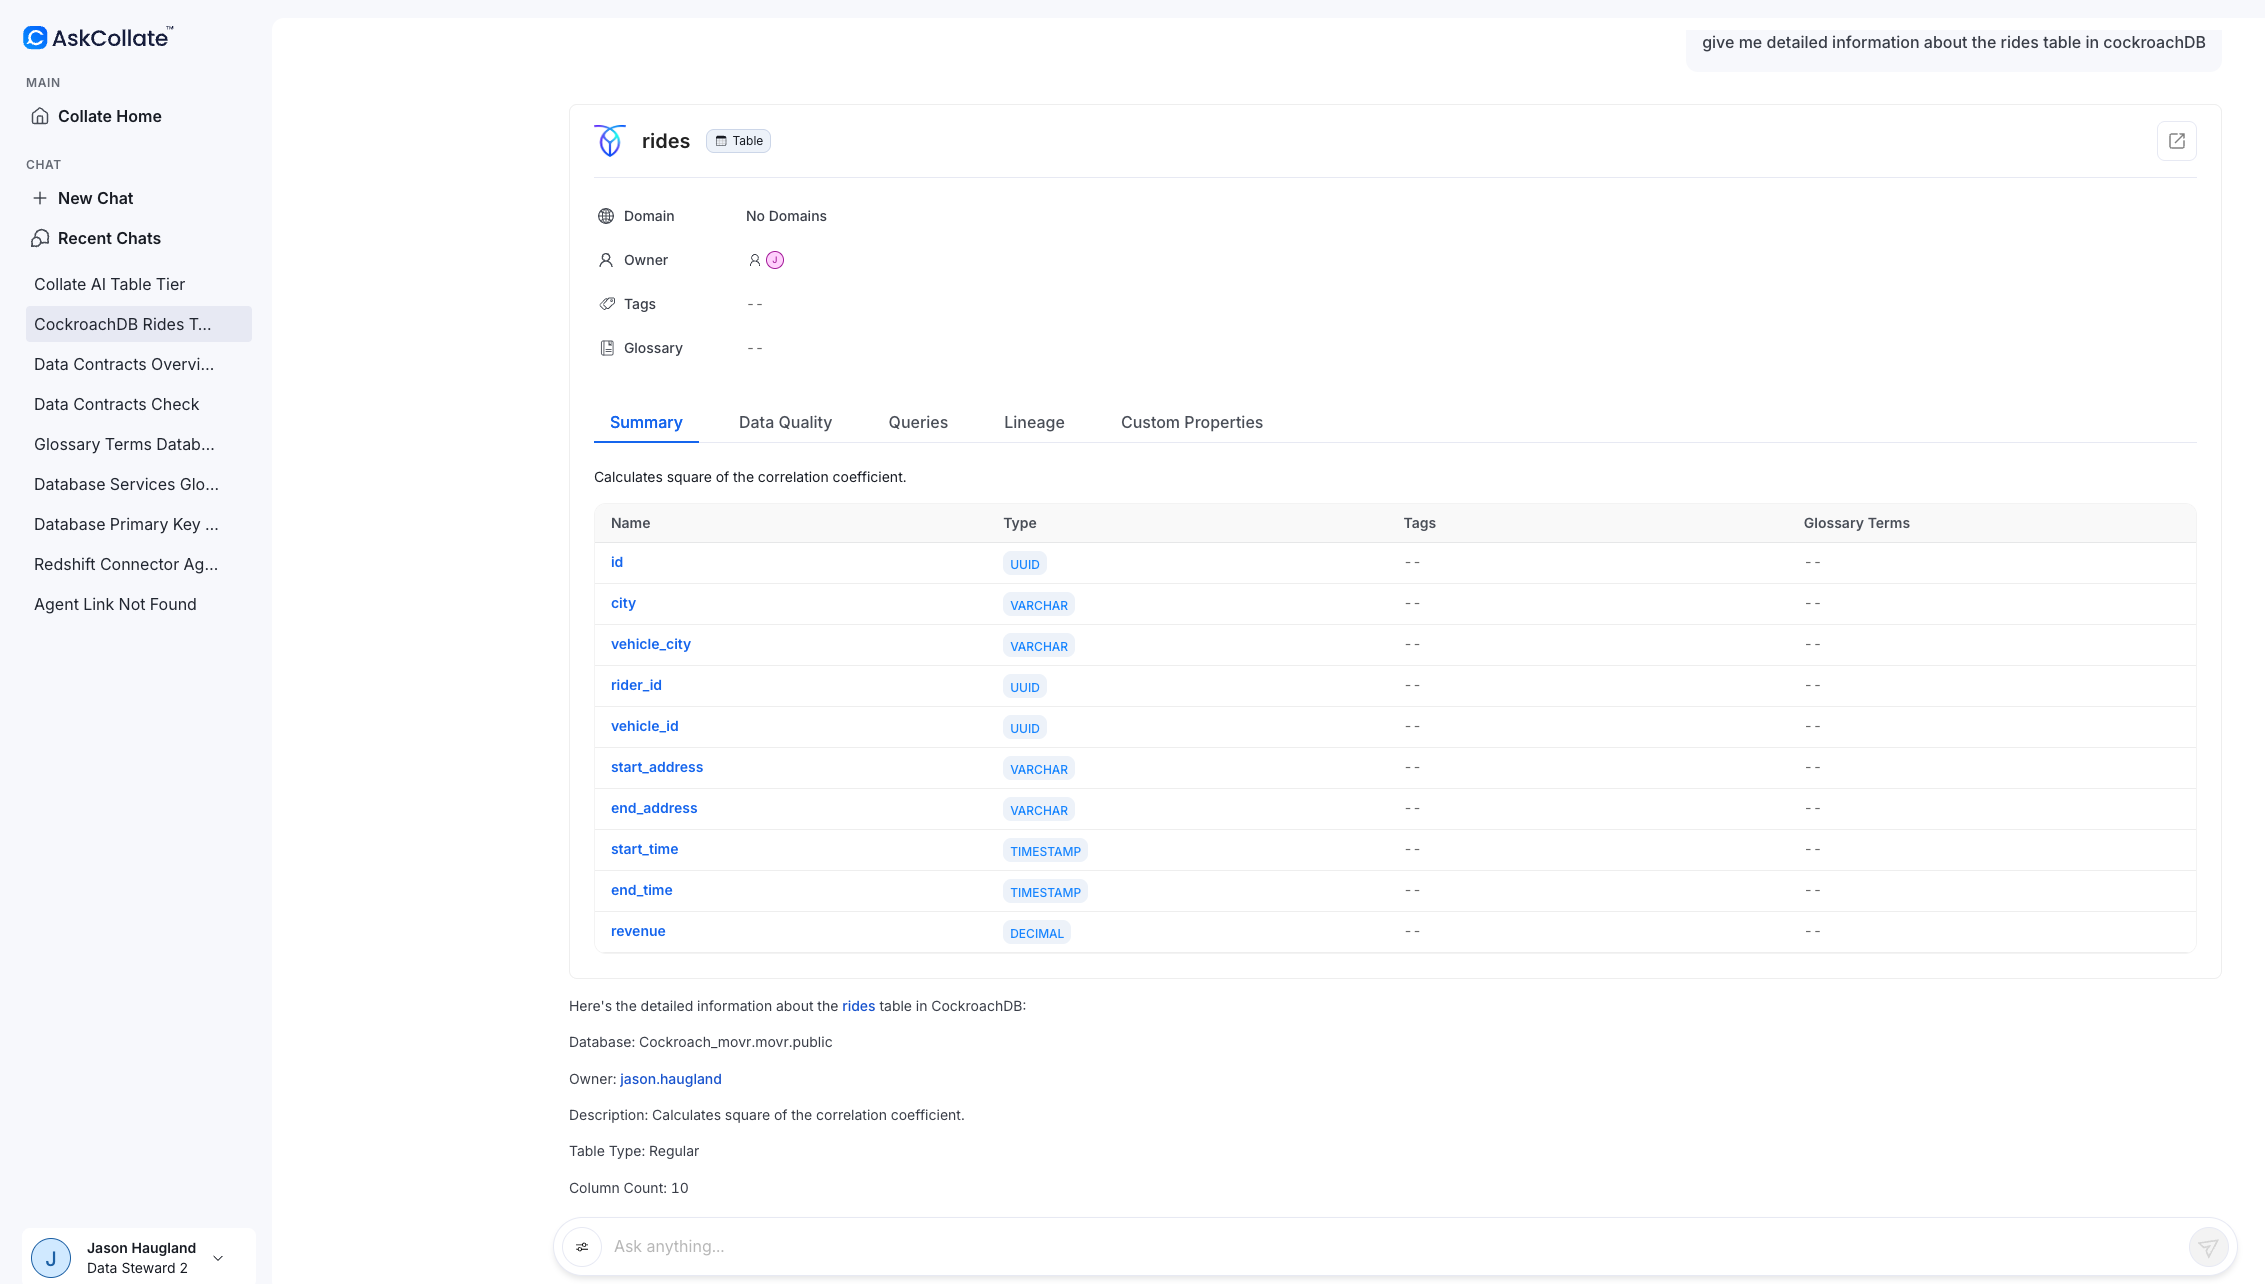Click the Name column header

coord(630,523)
